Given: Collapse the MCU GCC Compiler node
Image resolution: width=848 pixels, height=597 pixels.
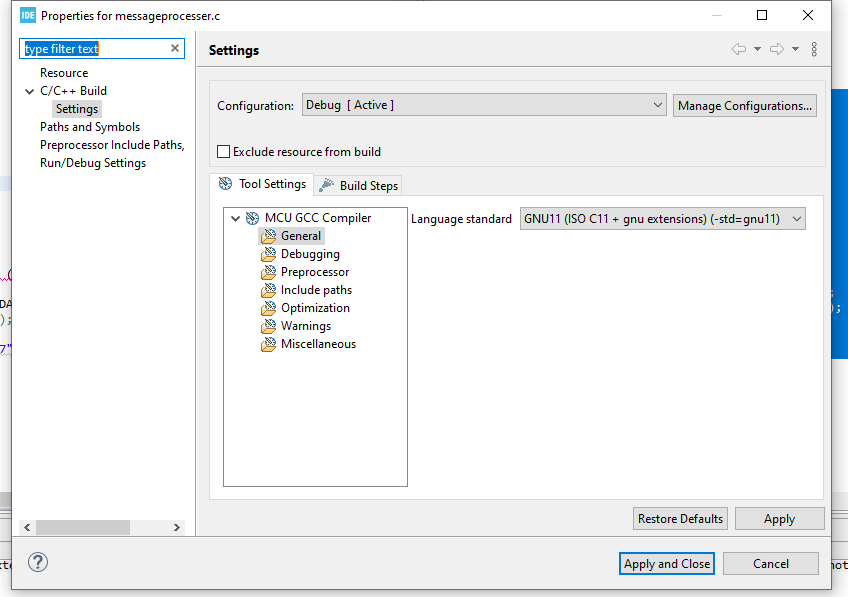Looking at the screenshot, I should (235, 218).
